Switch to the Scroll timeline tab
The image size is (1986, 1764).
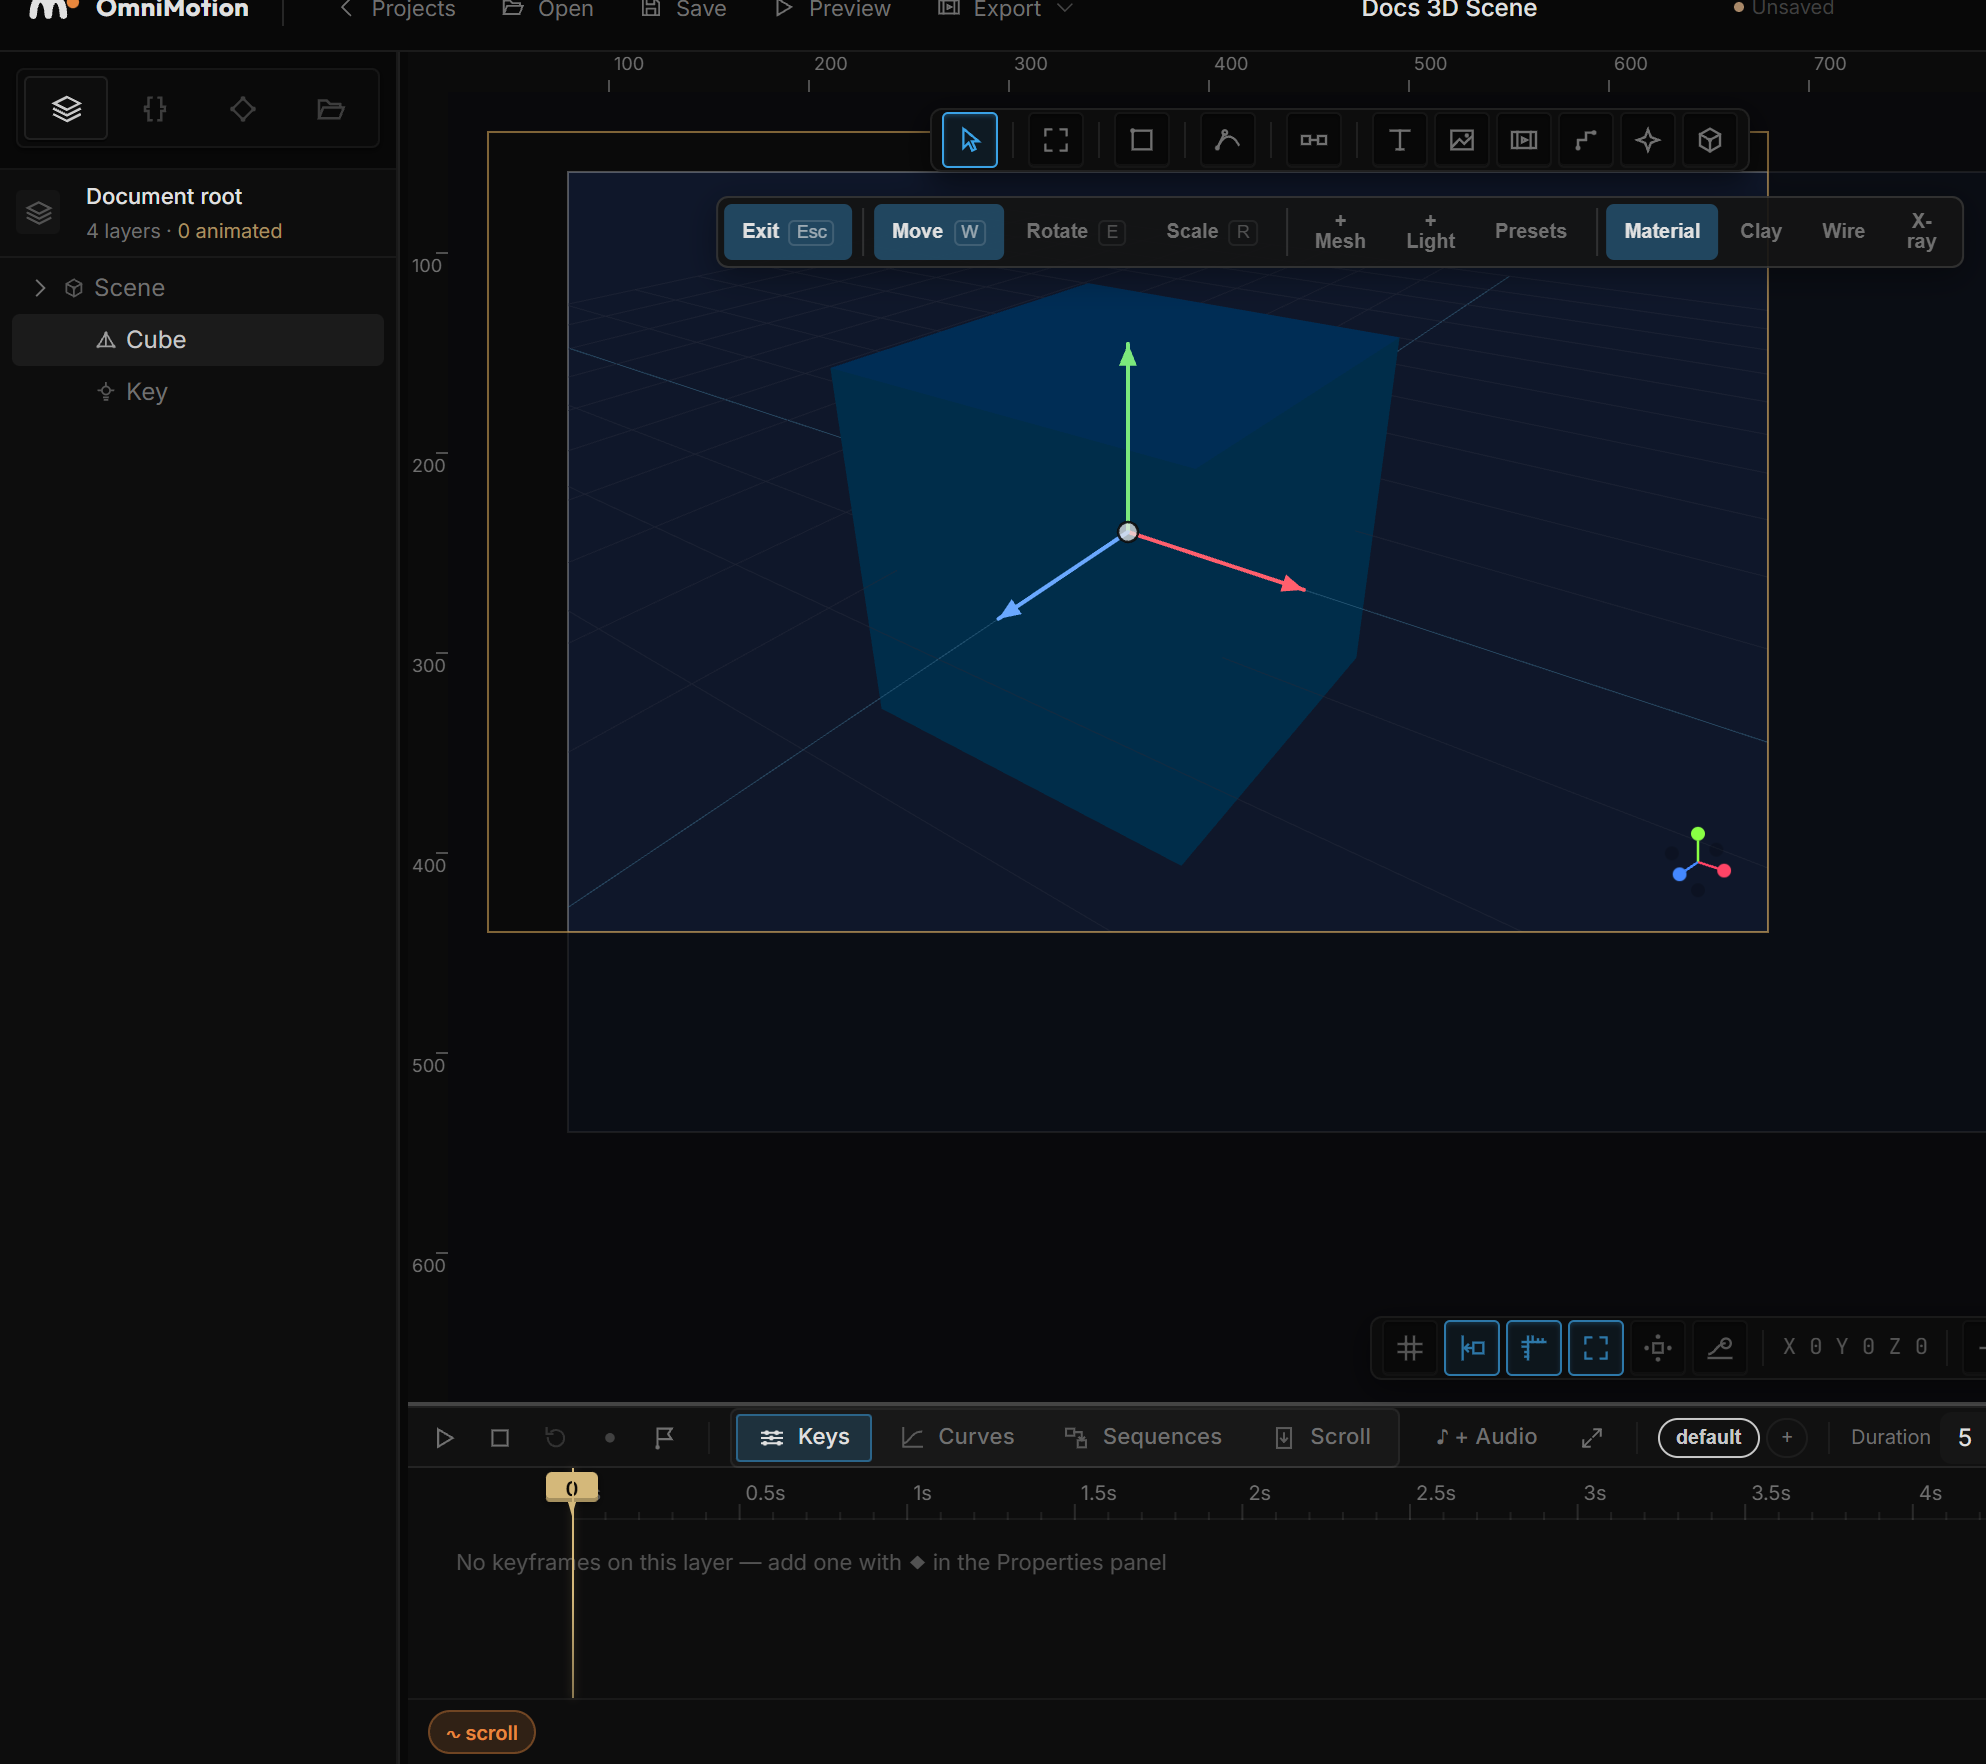[x=1323, y=1437]
